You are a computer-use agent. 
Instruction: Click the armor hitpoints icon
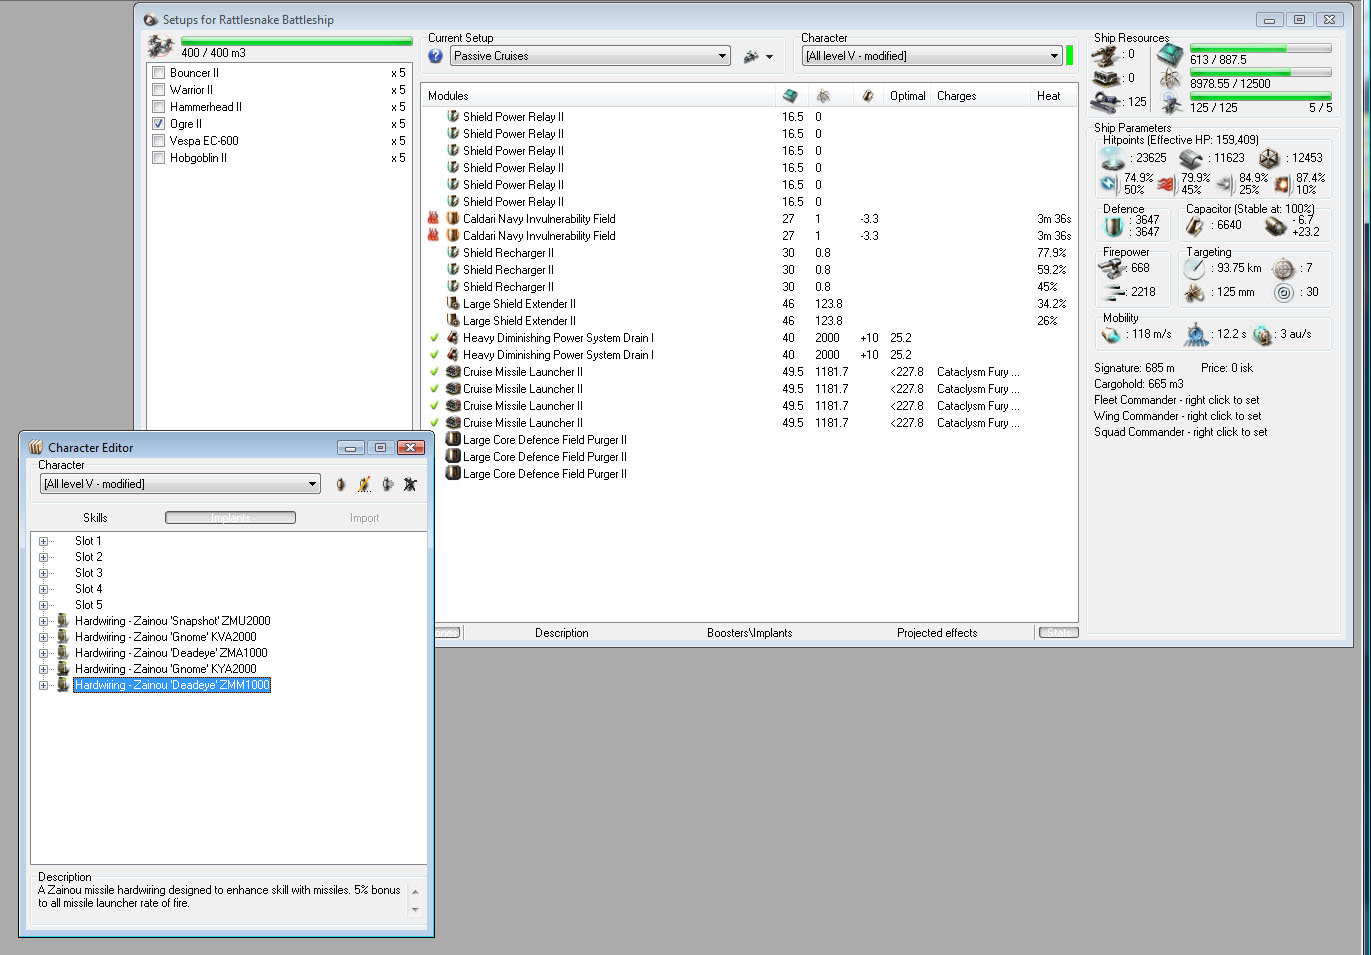[1190, 158]
